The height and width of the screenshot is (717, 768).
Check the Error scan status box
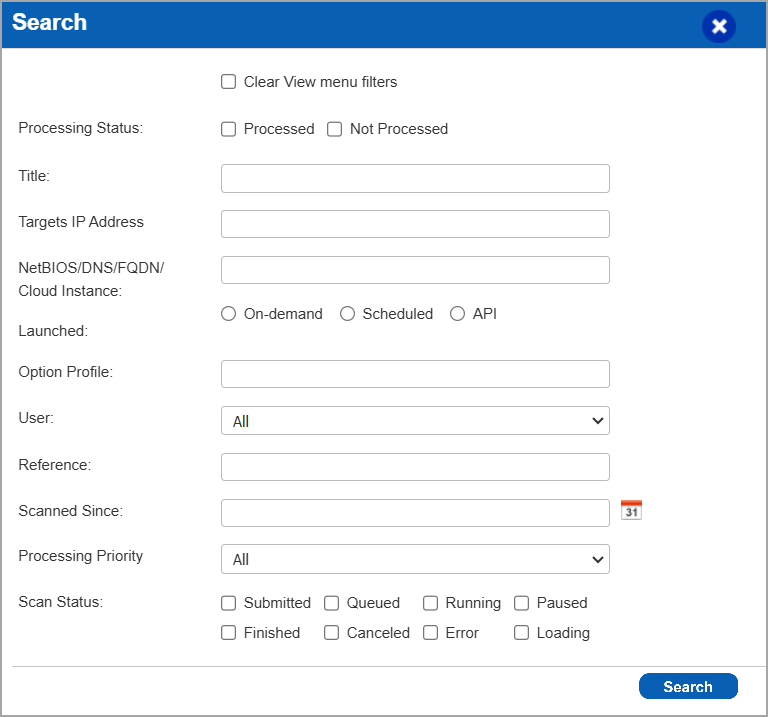[x=431, y=633]
